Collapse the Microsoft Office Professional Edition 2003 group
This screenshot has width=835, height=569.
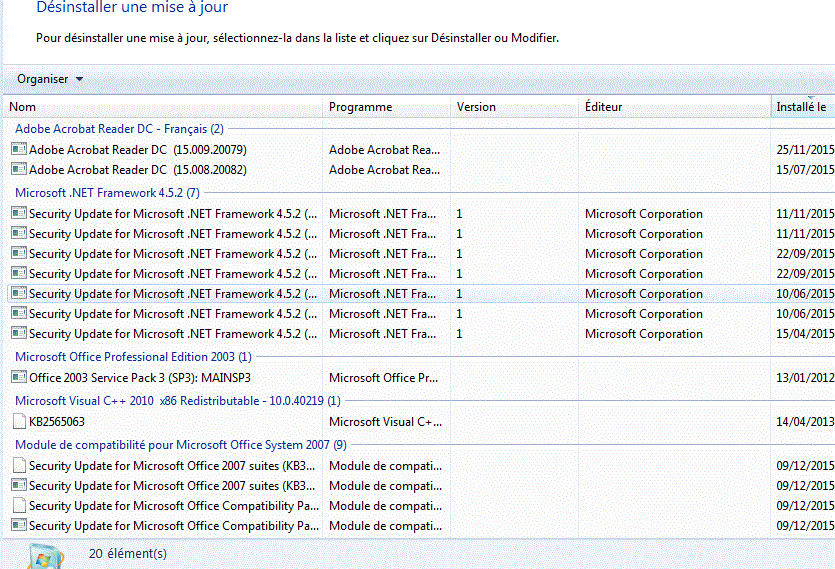133,356
